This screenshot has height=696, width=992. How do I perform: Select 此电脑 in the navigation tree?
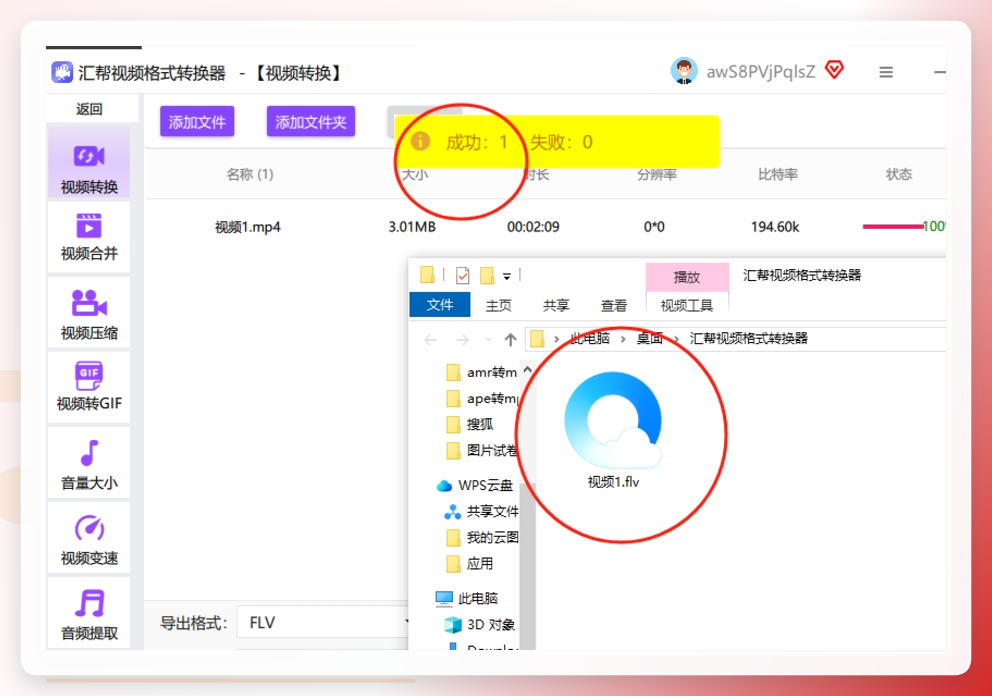(467, 598)
